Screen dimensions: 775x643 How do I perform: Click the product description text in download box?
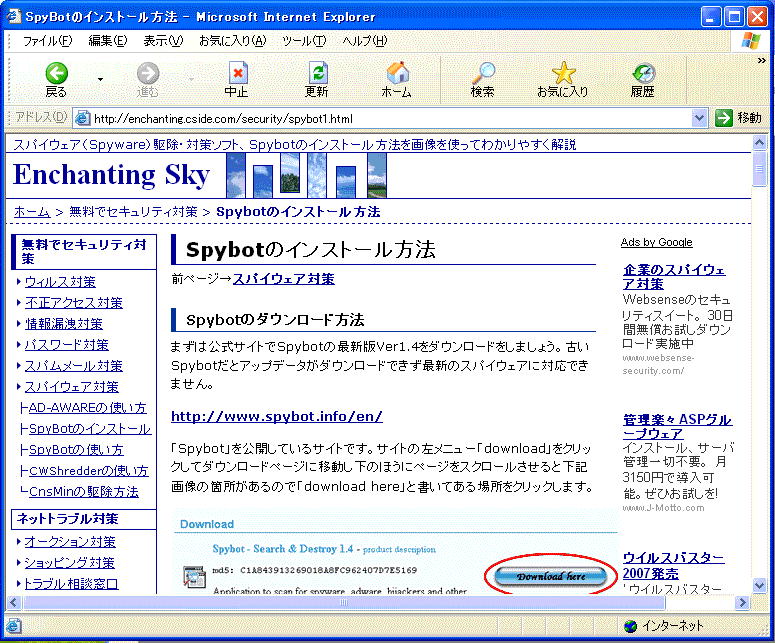pyautogui.click(x=399, y=550)
